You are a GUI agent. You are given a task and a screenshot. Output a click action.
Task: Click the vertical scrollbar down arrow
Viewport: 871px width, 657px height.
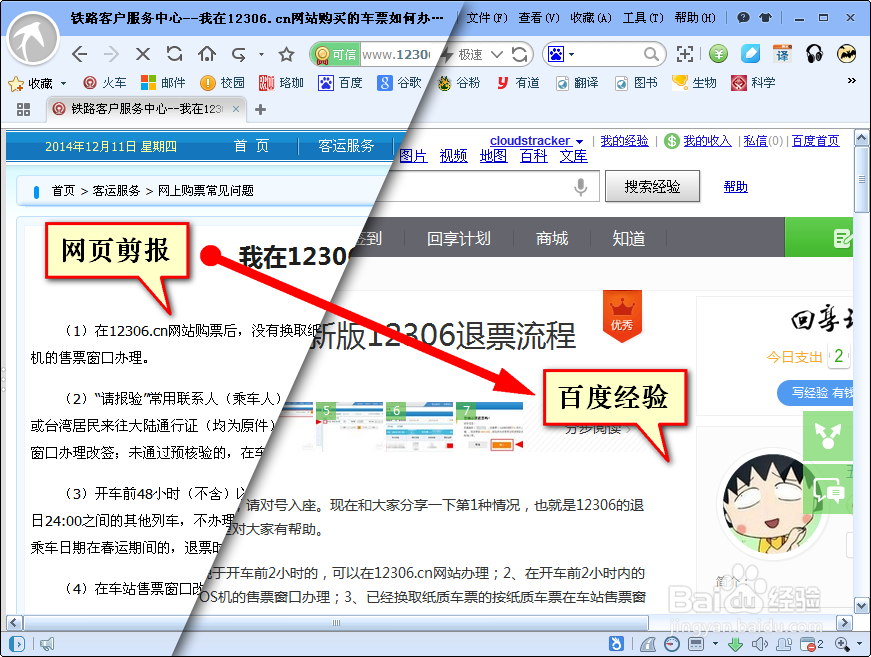pos(862,606)
